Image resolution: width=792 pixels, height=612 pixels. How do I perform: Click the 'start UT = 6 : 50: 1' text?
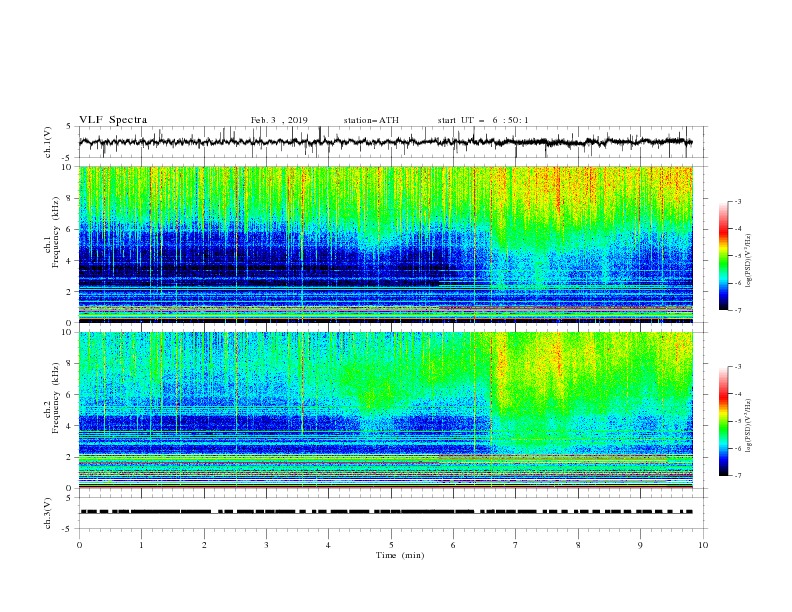[483, 120]
